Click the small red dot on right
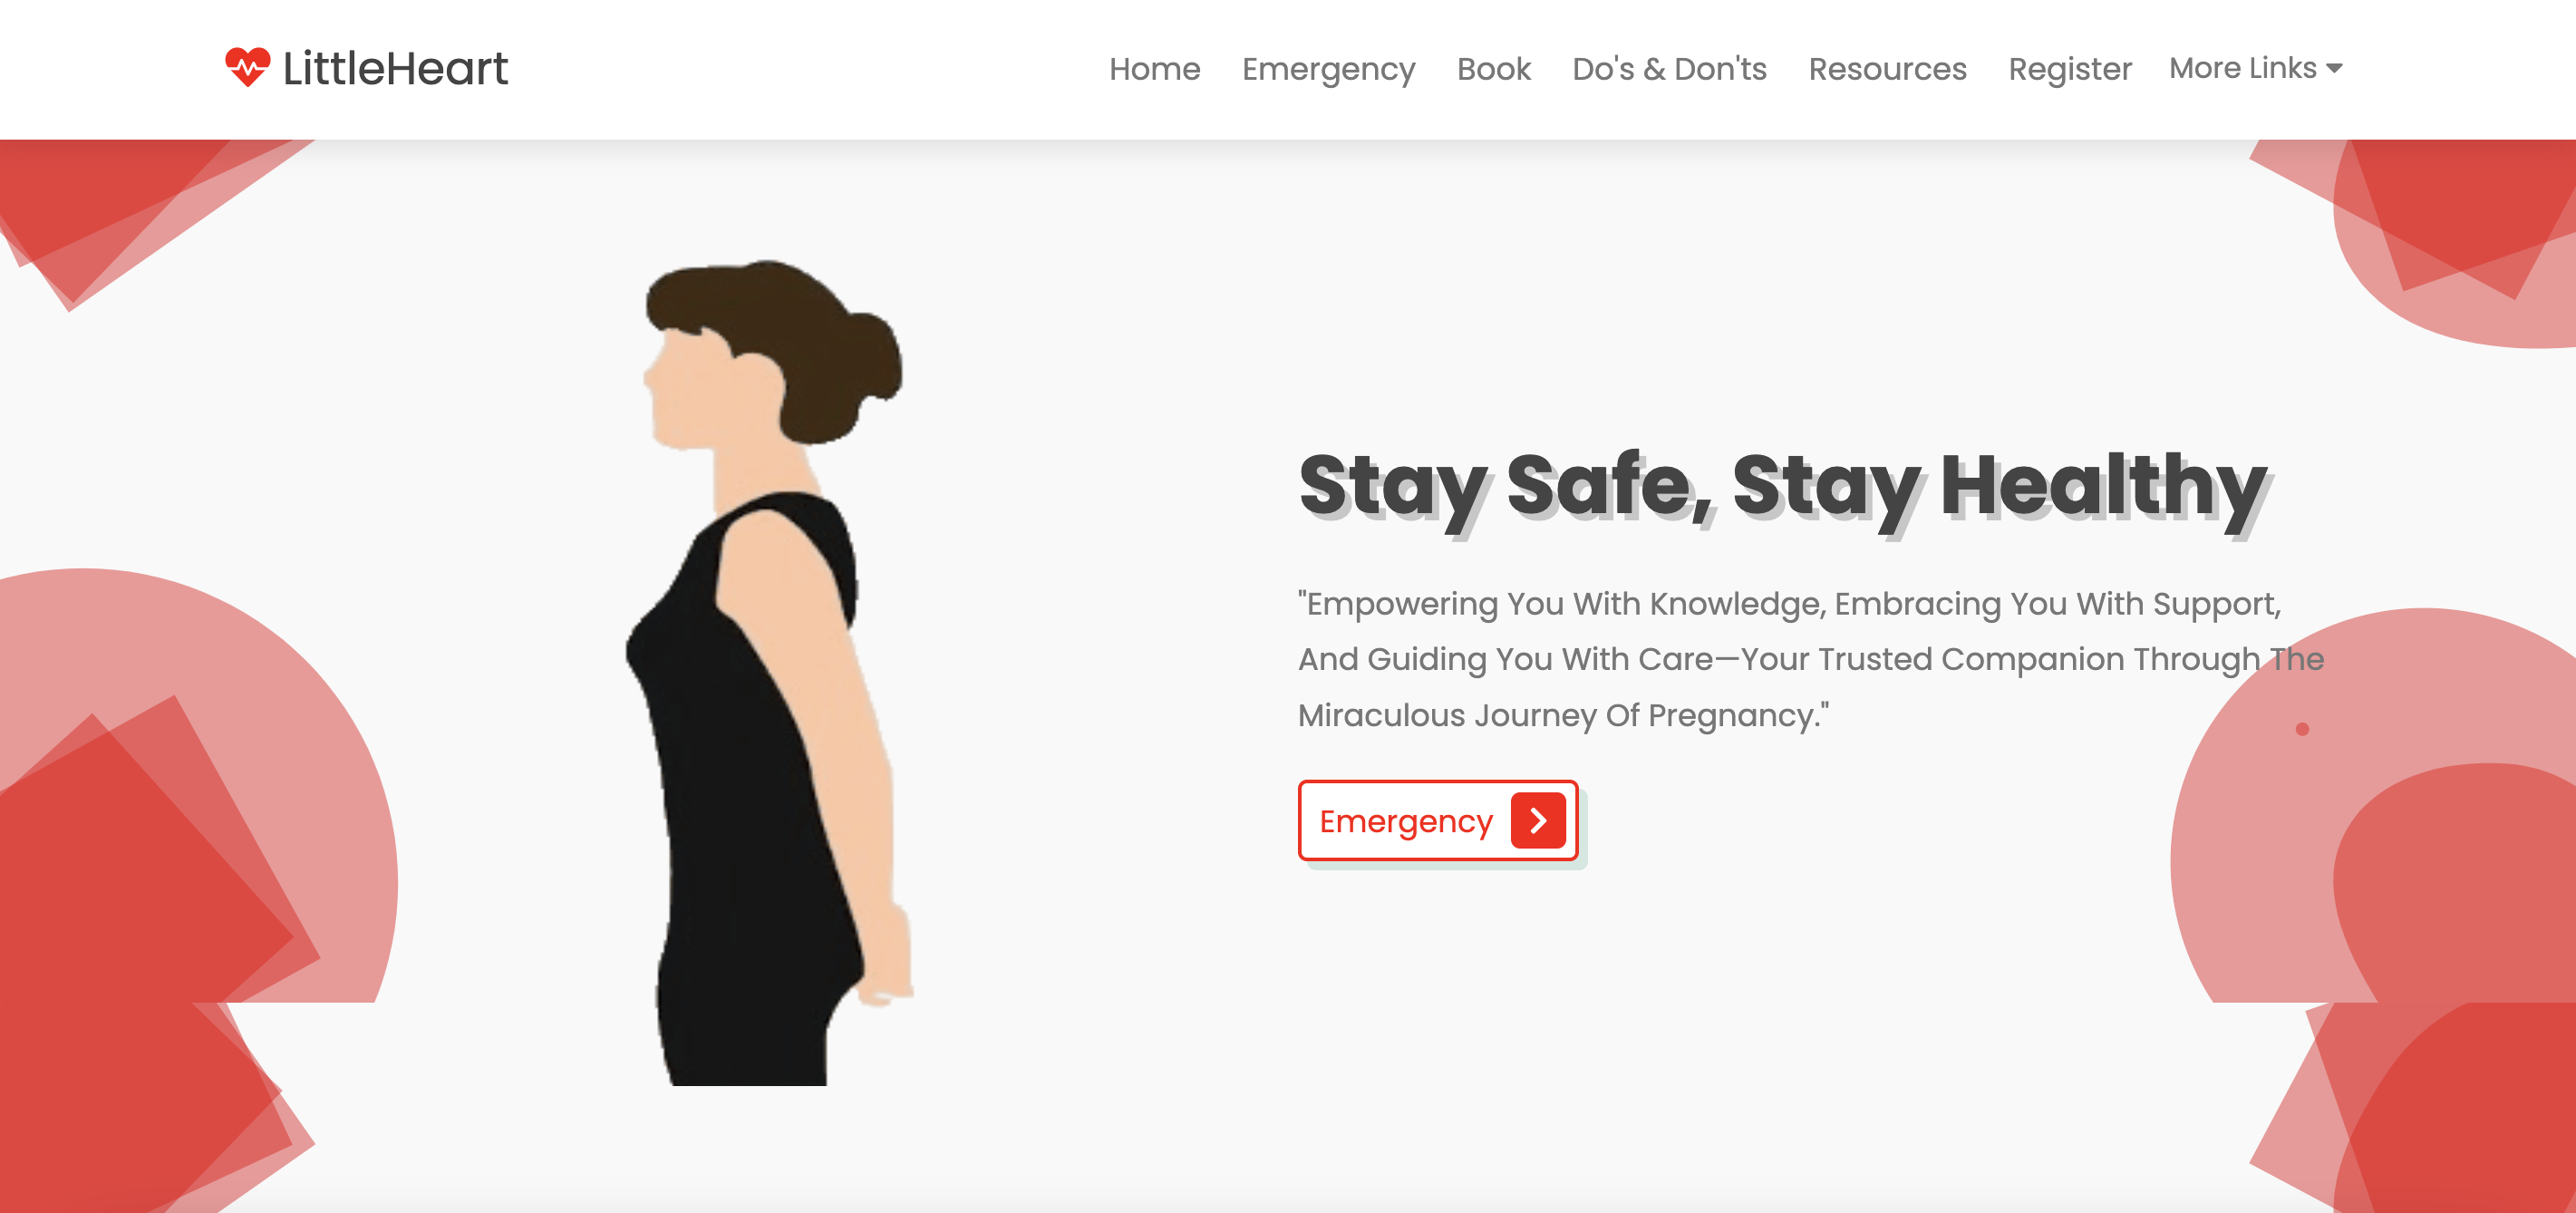 click(2302, 729)
